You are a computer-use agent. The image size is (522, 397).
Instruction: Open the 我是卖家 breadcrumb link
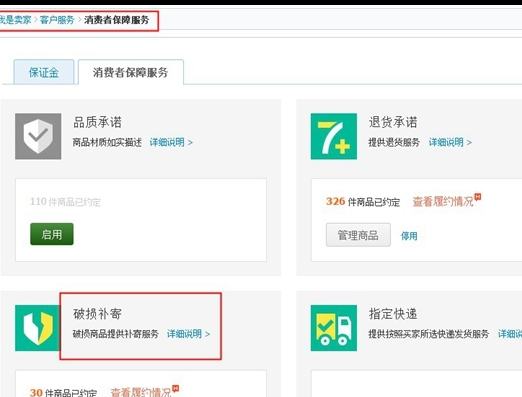coord(15,20)
